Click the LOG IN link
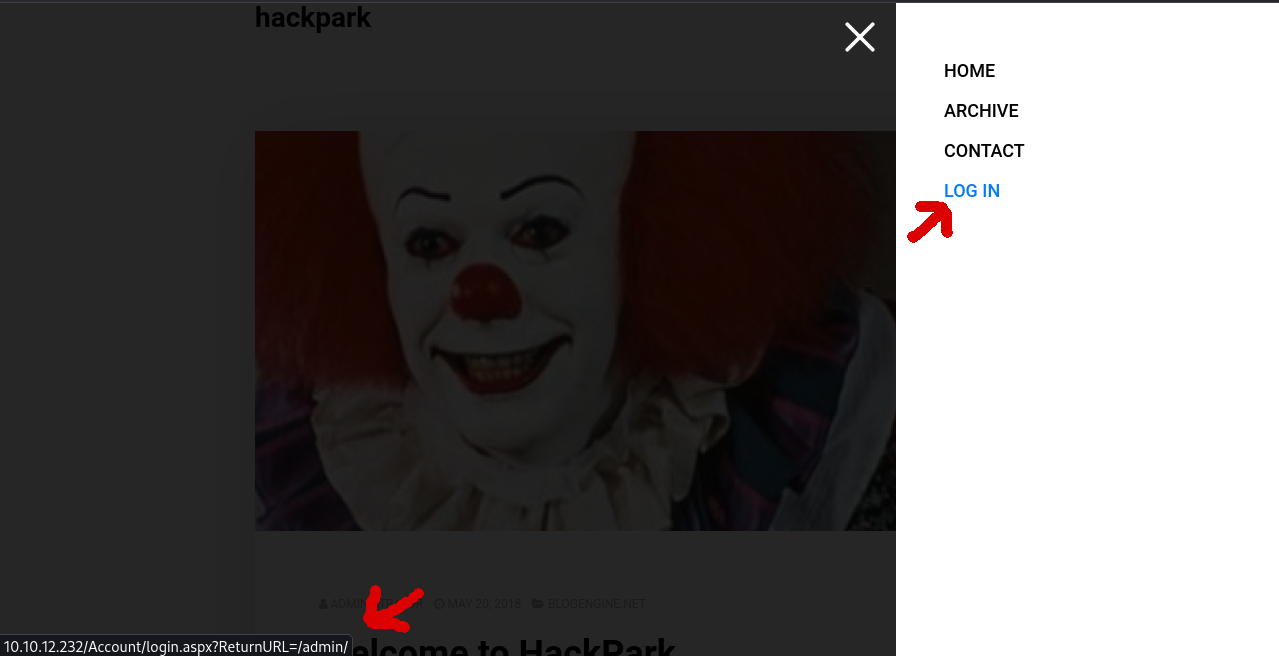The image size is (1279, 656). pyautogui.click(x=972, y=191)
